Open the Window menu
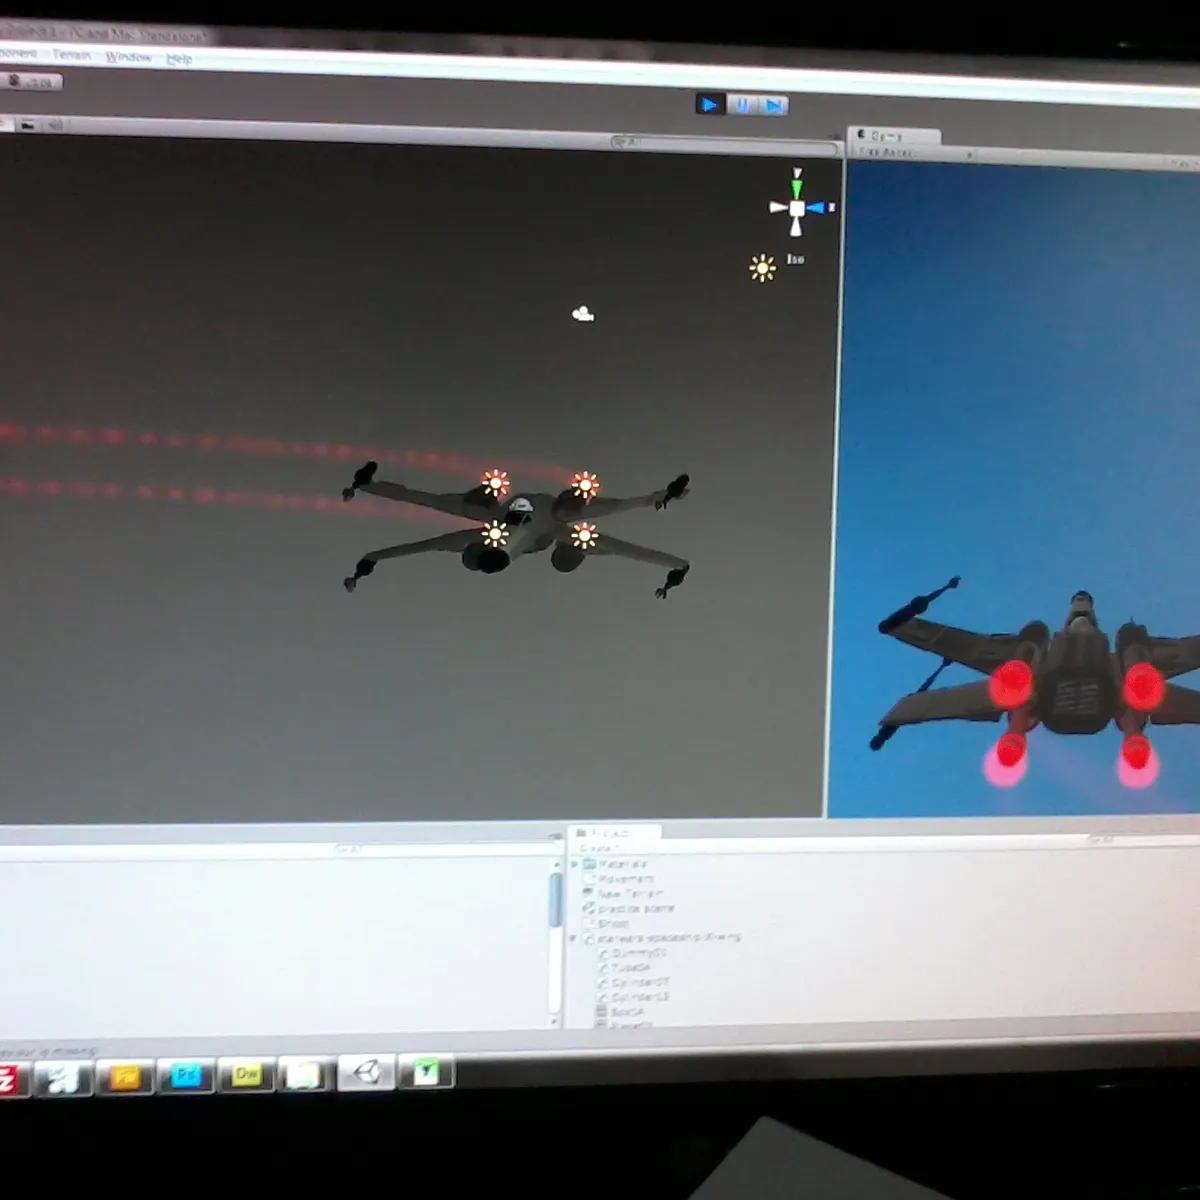The width and height of the screenshot is (1200, 1200). [x=128, y=57]
